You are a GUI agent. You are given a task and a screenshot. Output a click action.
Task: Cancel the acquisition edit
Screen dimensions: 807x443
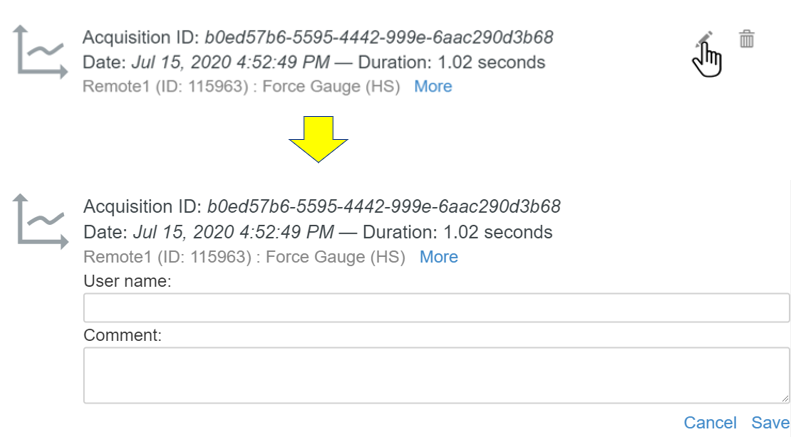710,422
